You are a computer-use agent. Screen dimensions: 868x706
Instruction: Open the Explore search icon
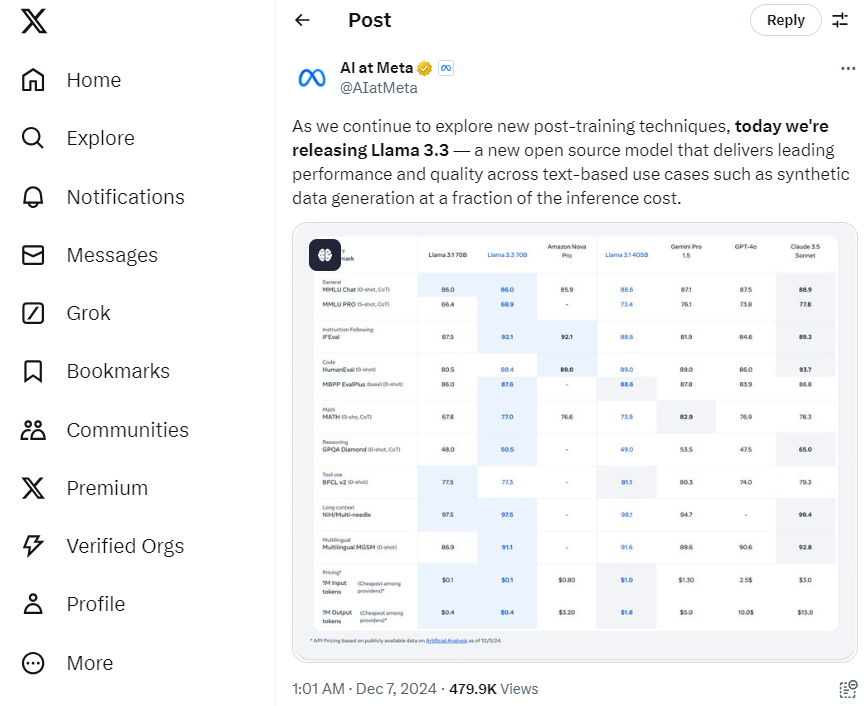[x=33, y=138]
